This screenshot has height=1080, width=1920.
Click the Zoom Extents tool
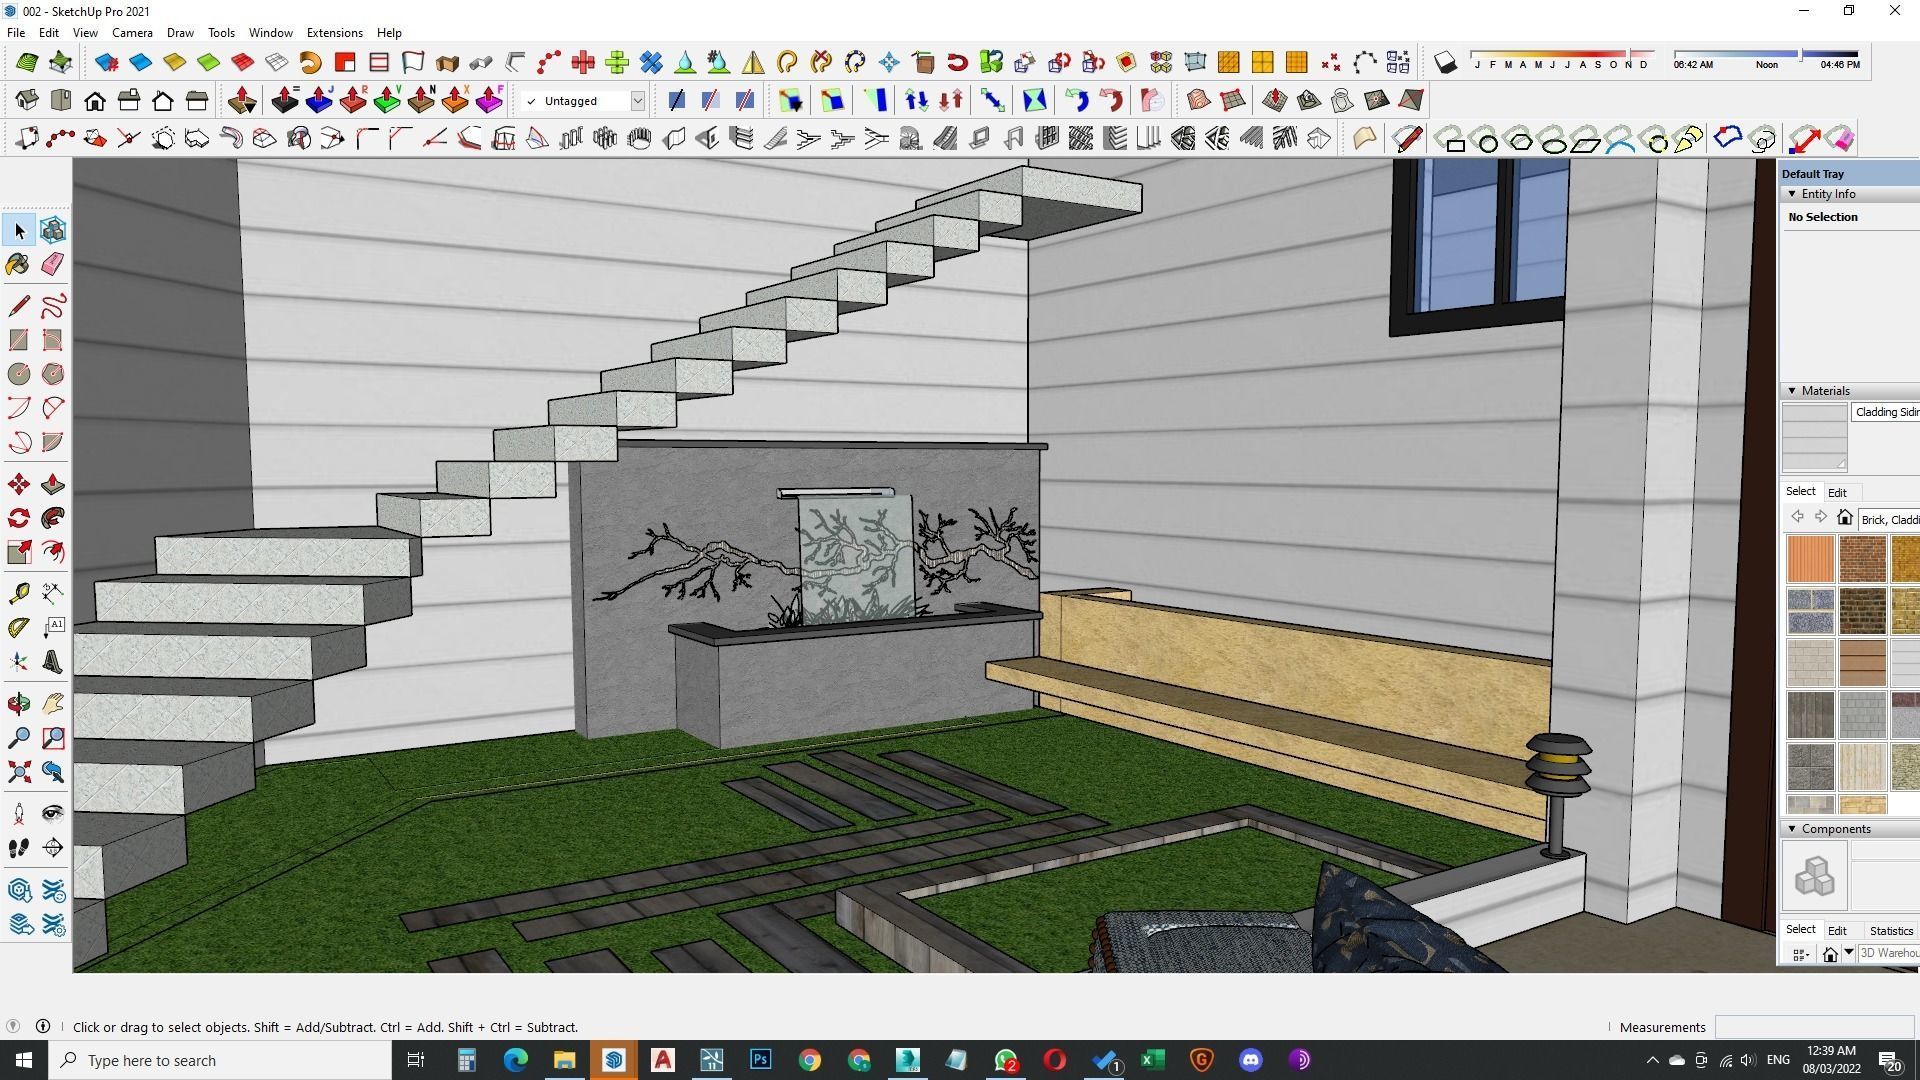click(18, 772)
